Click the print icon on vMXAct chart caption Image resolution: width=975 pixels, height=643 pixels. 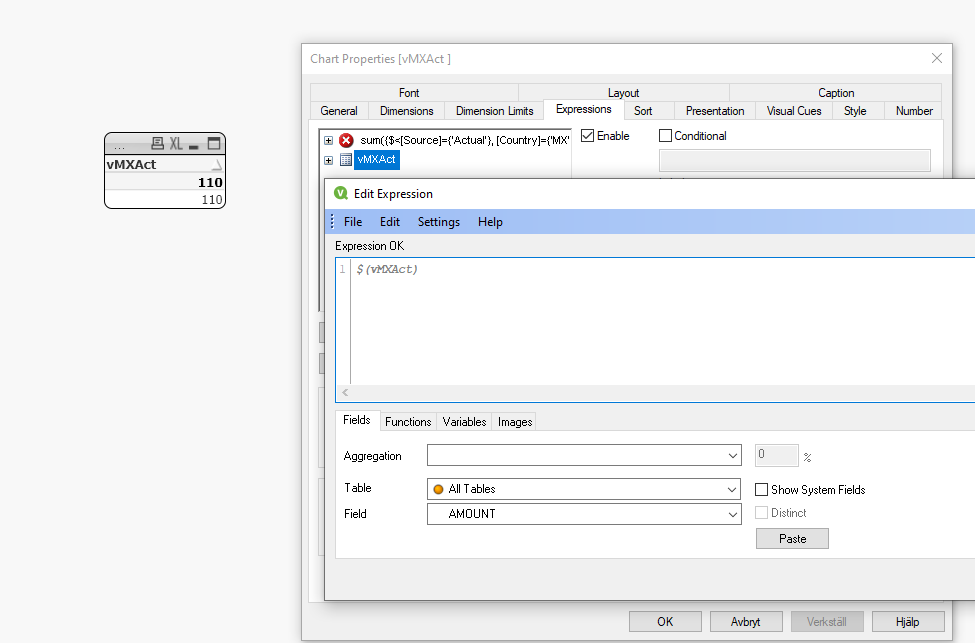[x=157, y=144]
